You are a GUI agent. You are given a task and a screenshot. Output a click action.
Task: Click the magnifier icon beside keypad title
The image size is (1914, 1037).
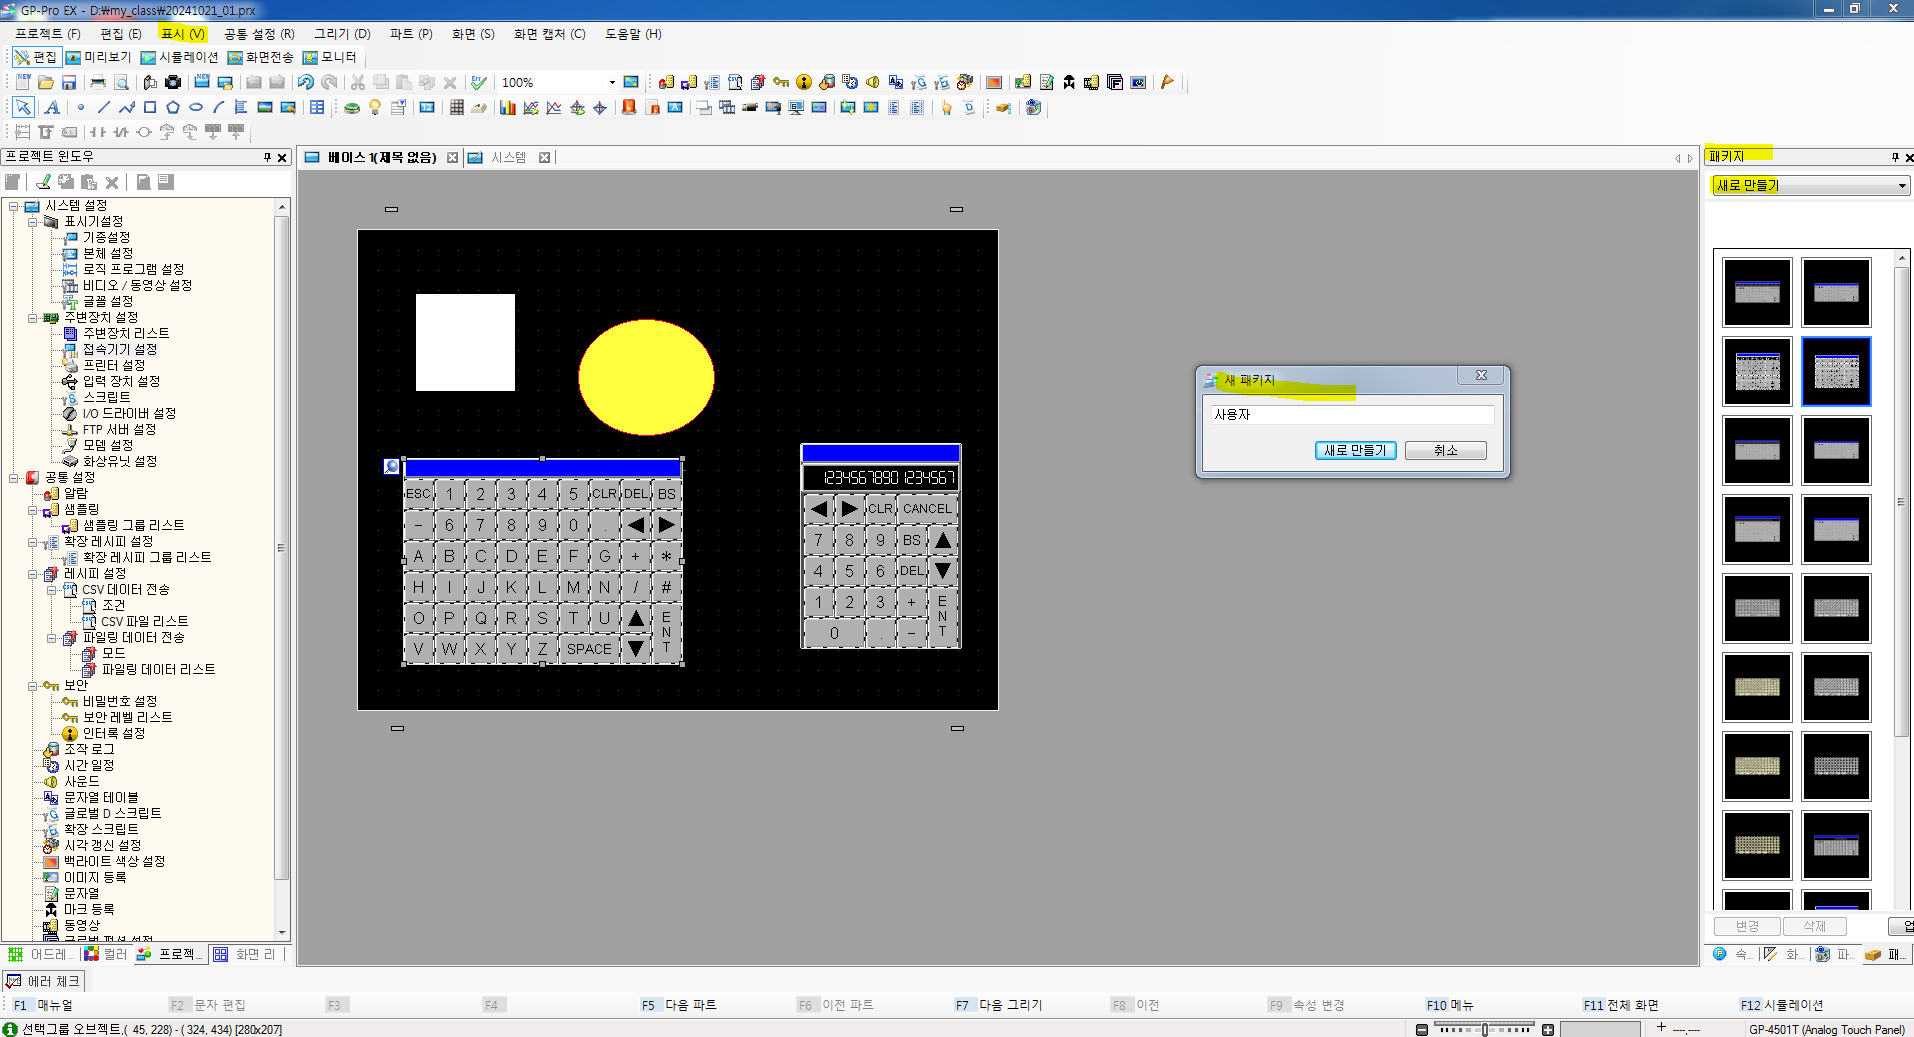point(392,466)
